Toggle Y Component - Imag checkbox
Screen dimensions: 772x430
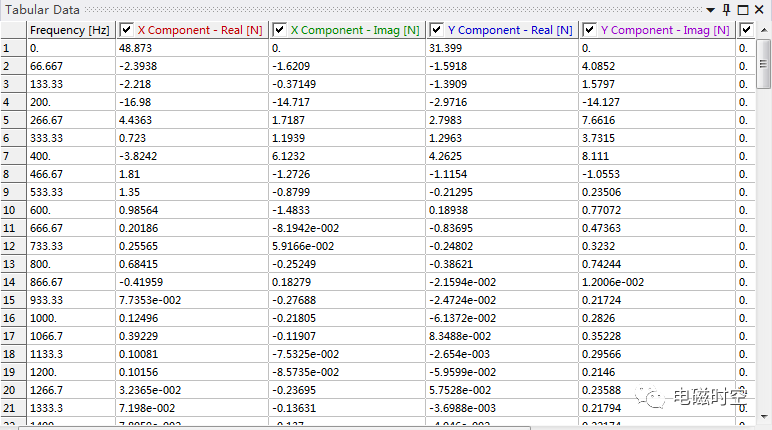coord(589,30)
